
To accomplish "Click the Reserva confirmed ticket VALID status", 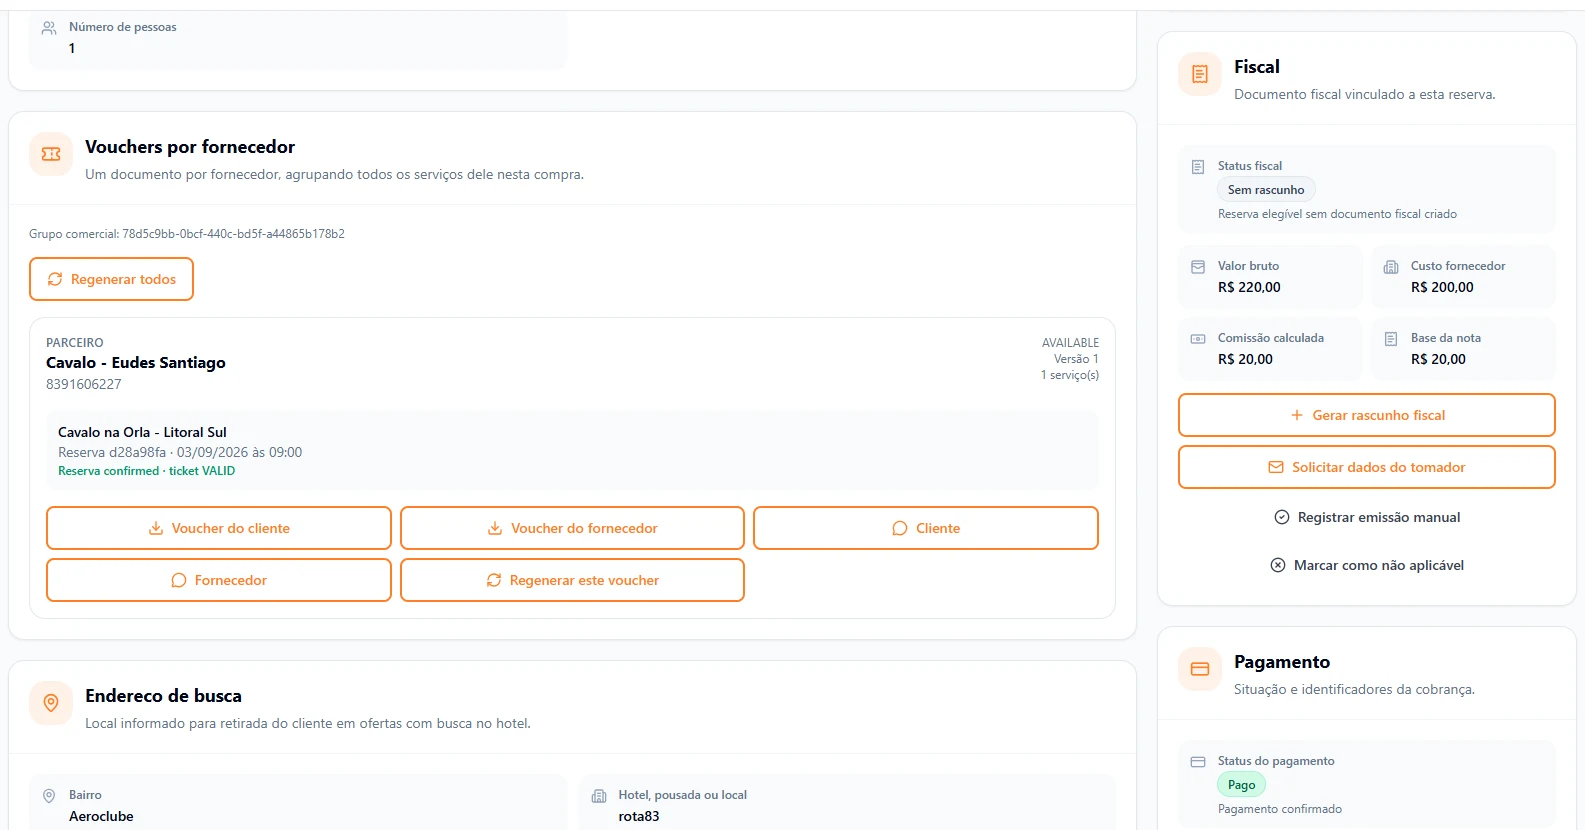I will click(147, 471).
